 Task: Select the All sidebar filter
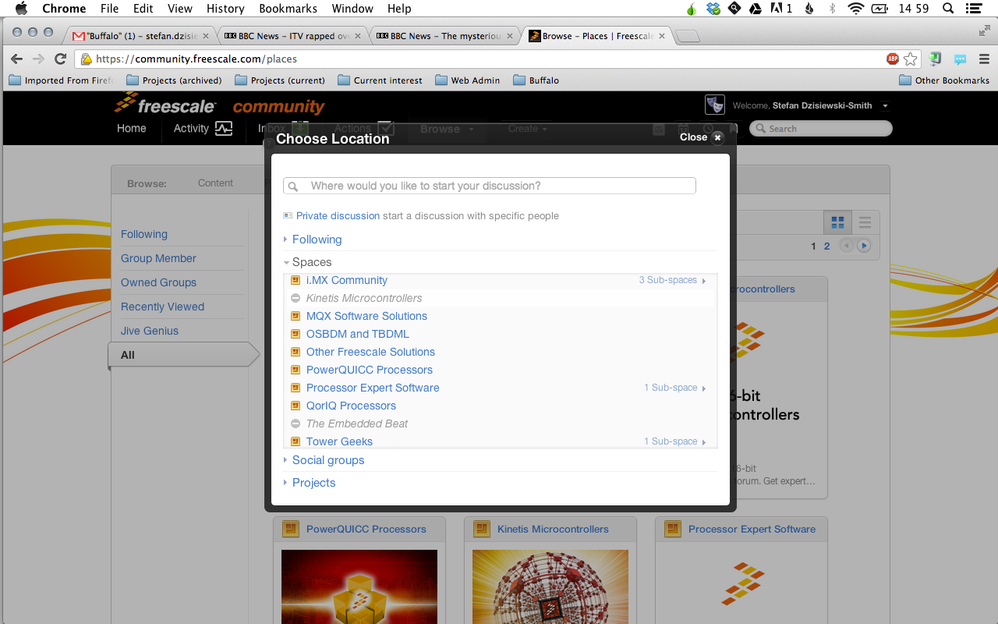point(183,355)
